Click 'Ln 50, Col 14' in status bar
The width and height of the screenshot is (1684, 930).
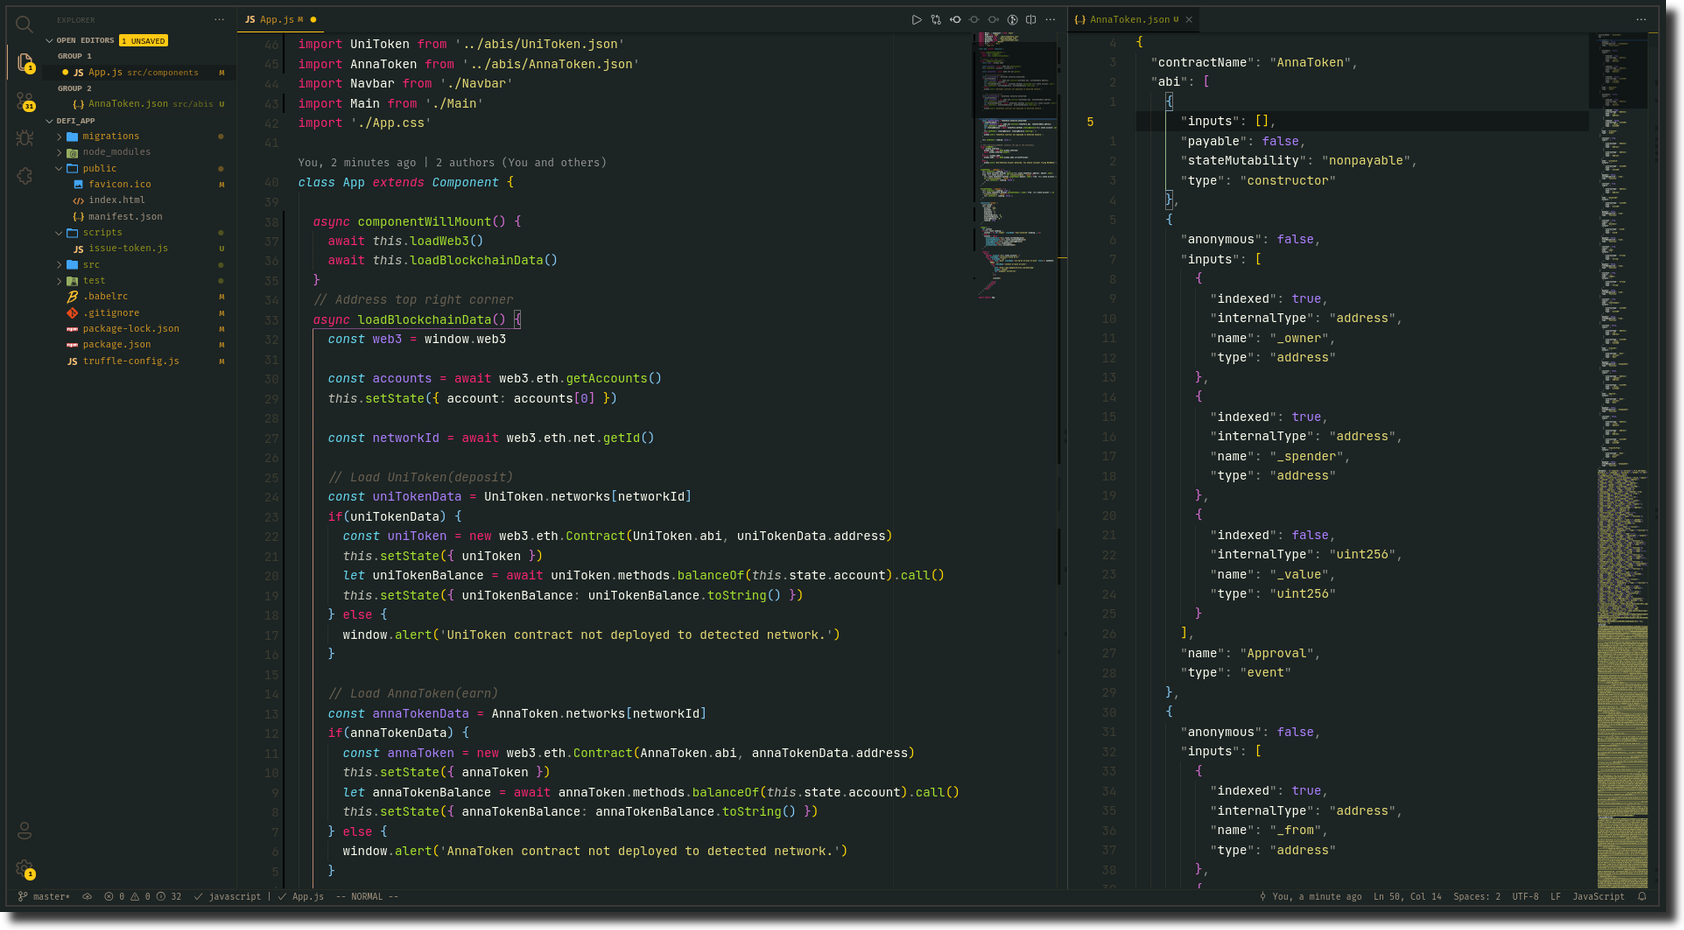(x=1407, y=896)
